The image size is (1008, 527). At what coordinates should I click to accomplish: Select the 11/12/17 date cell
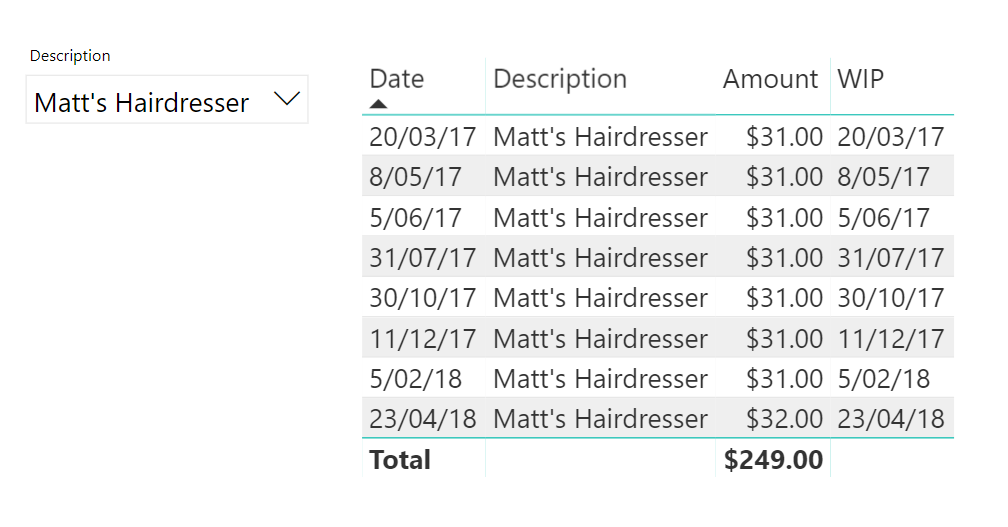[422, 338]
